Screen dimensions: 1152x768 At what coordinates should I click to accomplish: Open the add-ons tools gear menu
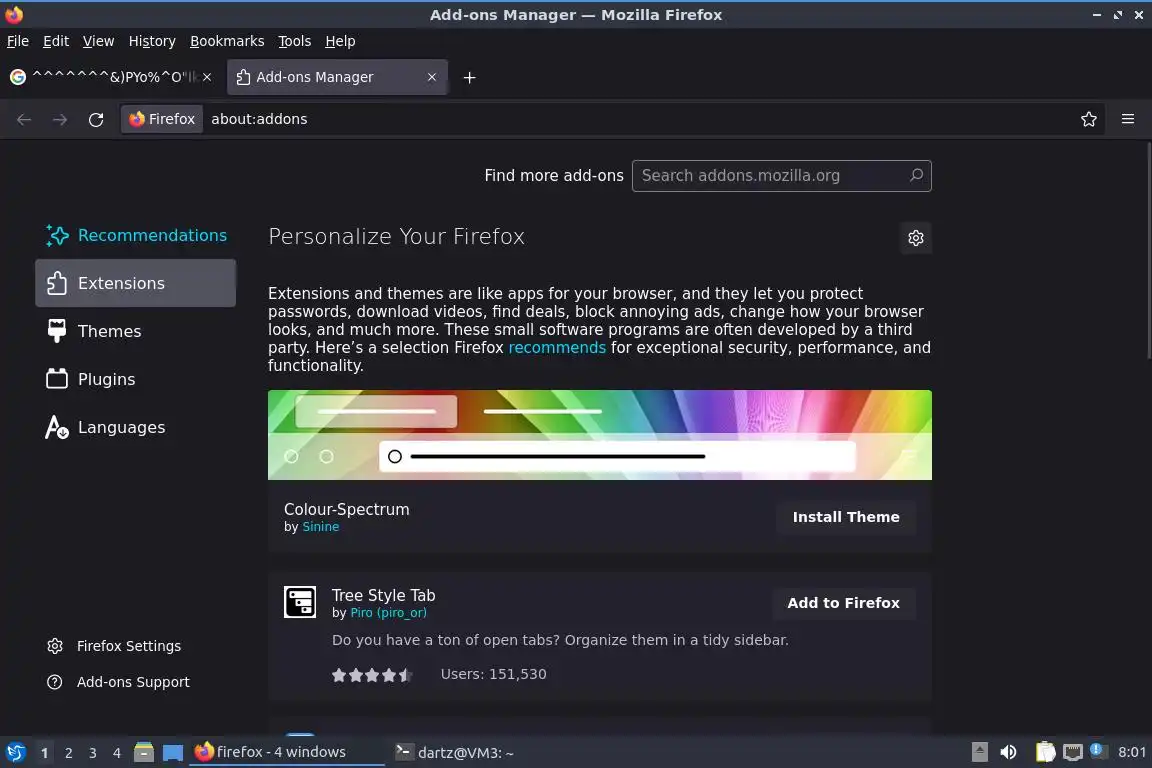(915, 238)
